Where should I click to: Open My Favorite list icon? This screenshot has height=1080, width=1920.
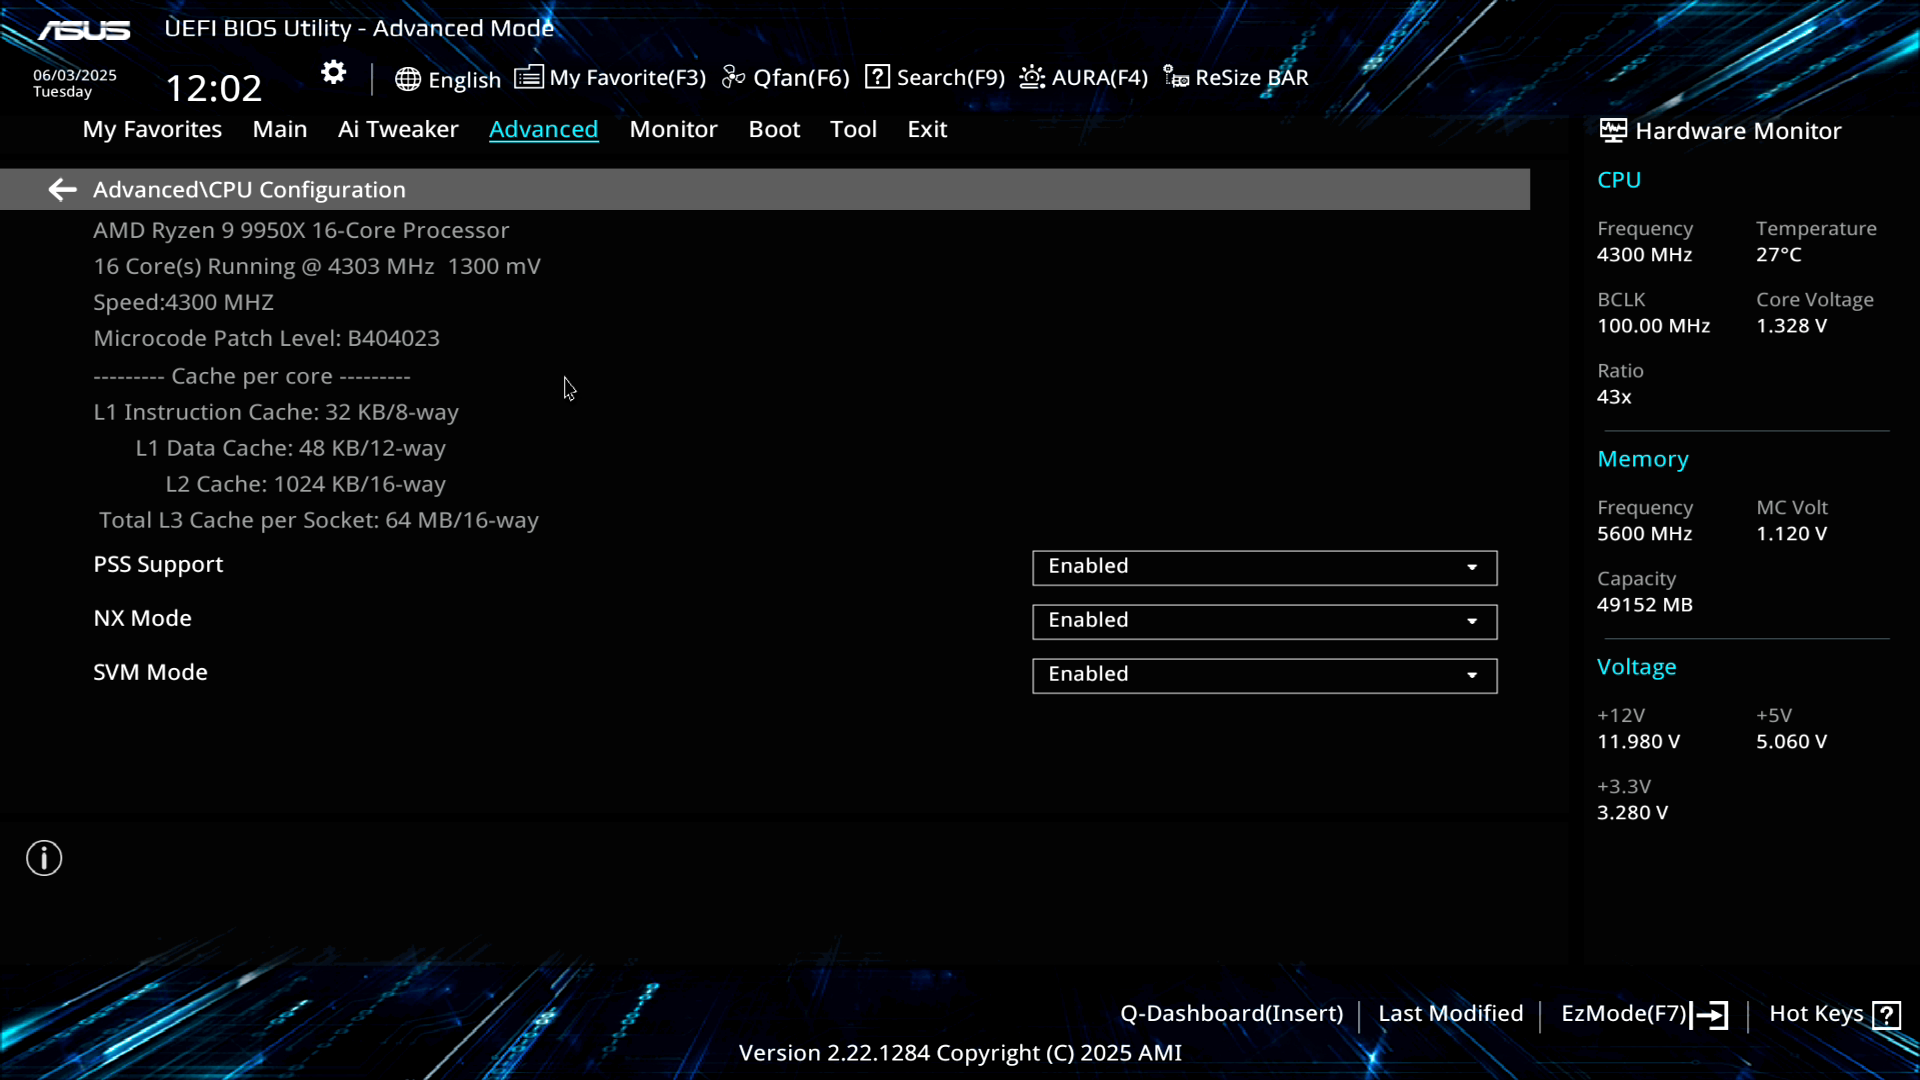[529, 77]
